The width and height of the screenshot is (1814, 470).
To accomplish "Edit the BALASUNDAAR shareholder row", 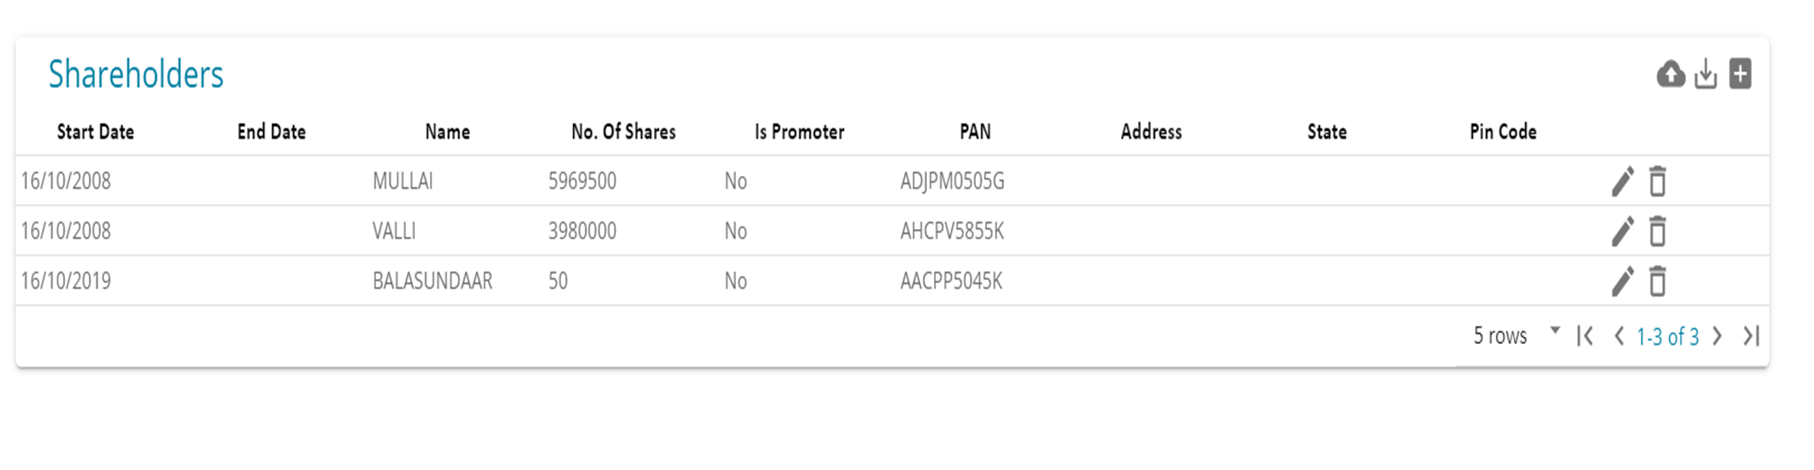I will click(x=1622, y=281).
